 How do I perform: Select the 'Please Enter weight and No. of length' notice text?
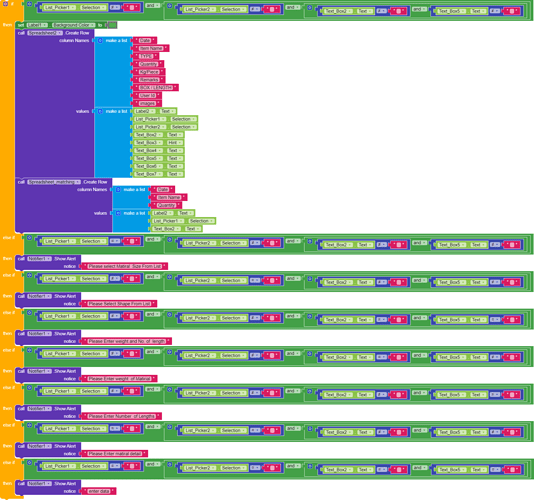click(x=126, y=341)
